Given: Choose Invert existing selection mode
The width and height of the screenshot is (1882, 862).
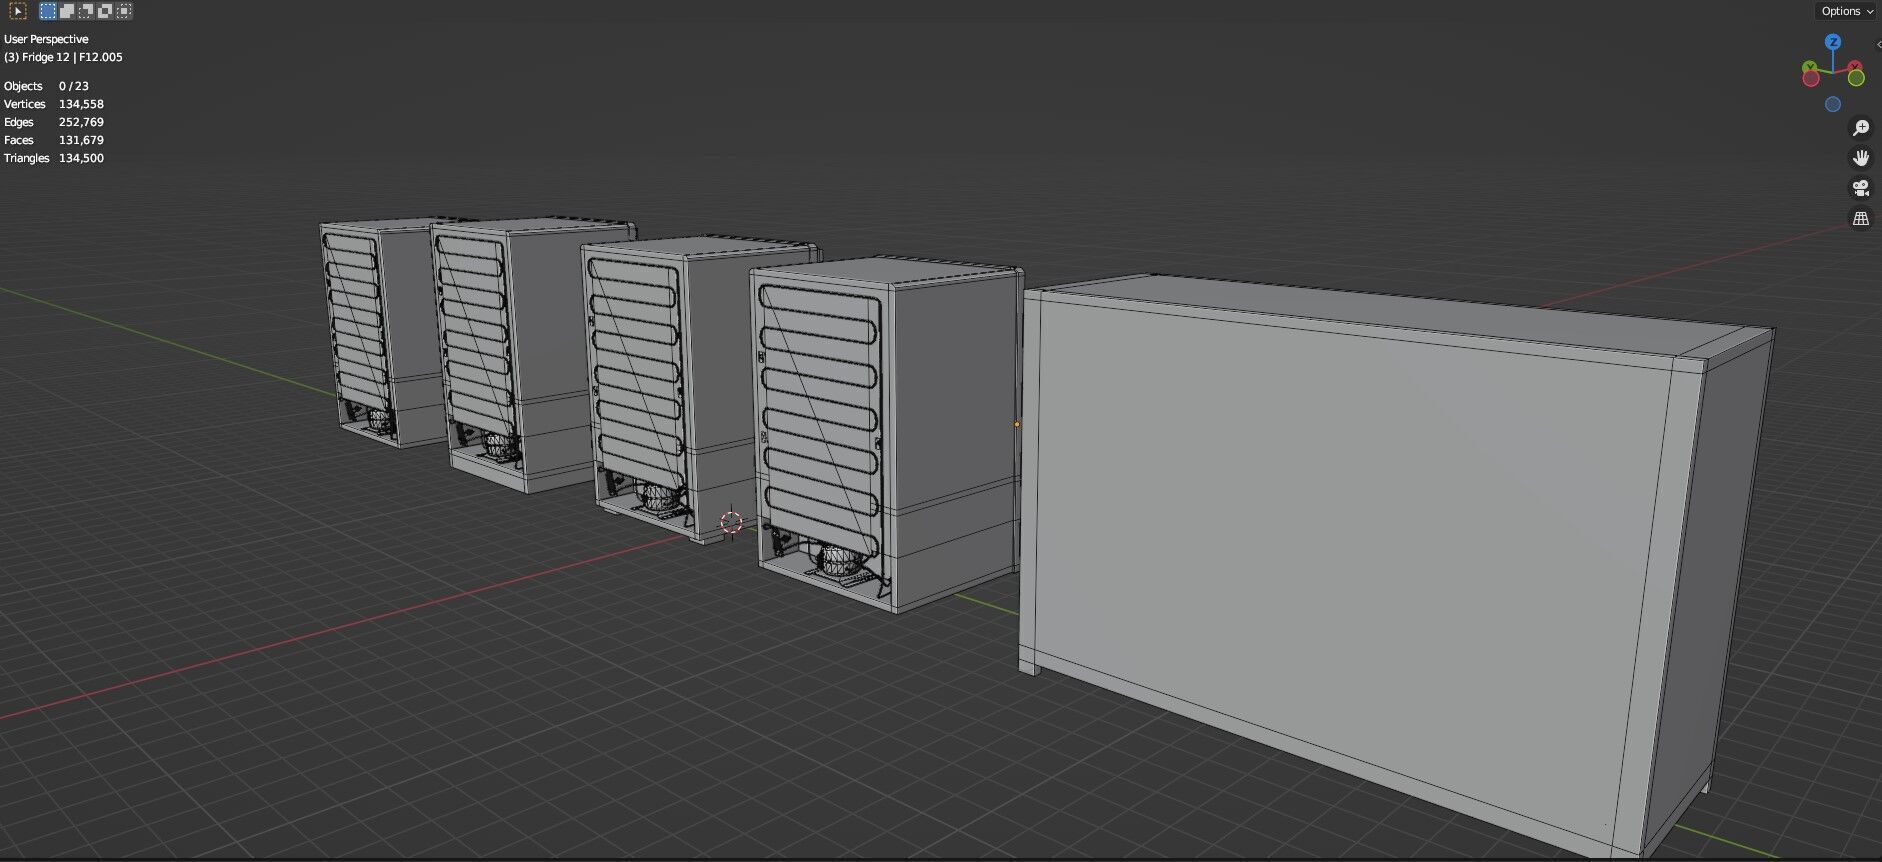Looking at the screenshot, I should pos(105,11).
